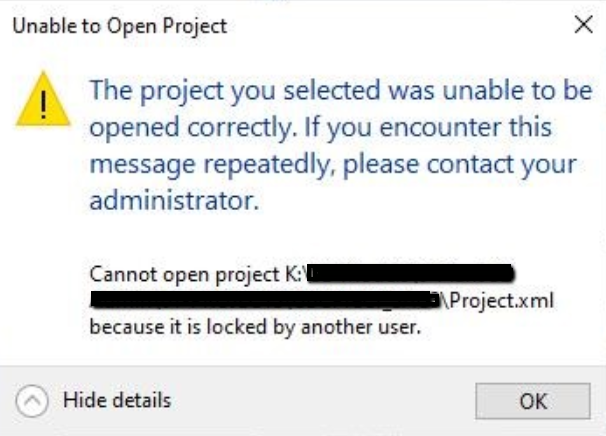Close the Unable to Open Project dialog
Viewport: 606px width, 436px height.
click(x=582, y=26)
